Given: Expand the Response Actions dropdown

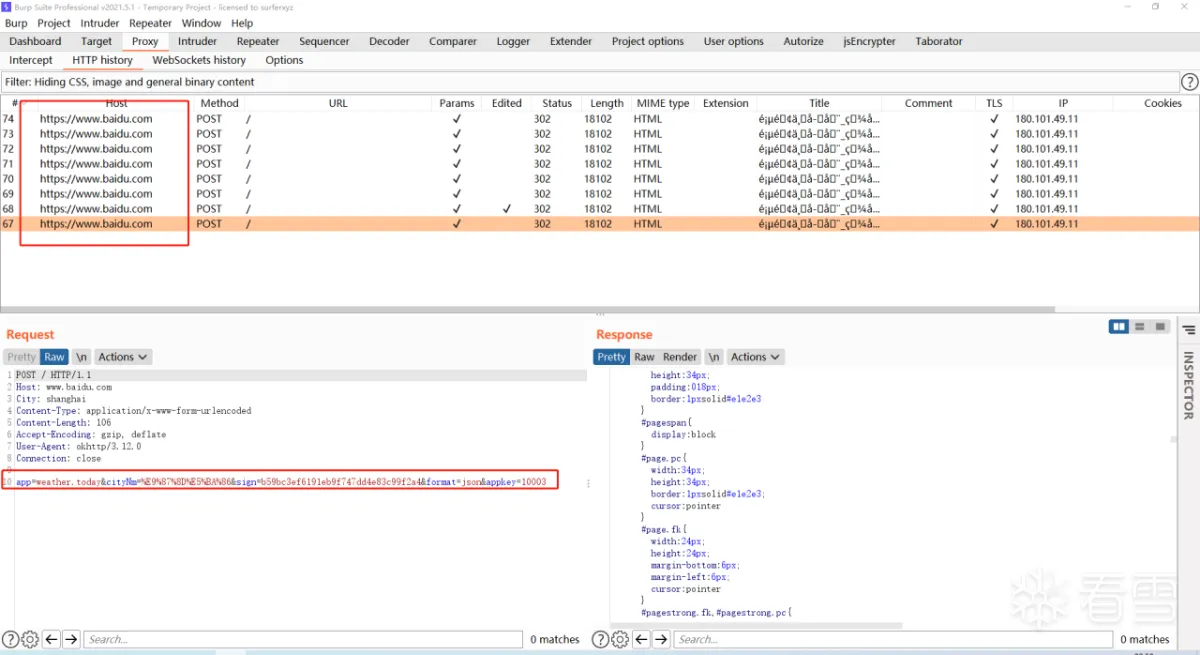Looking at the screenshot, I should (755, 357).
